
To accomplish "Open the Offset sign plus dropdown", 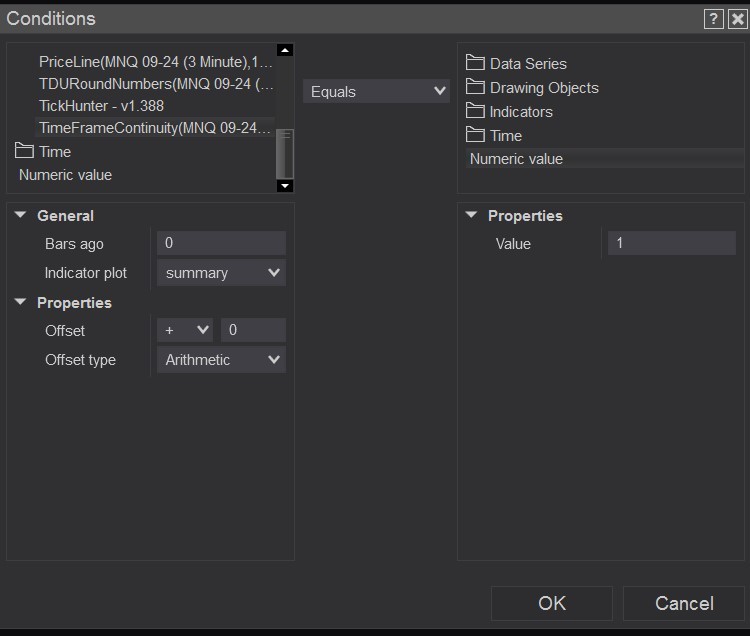I will [185, 330].
